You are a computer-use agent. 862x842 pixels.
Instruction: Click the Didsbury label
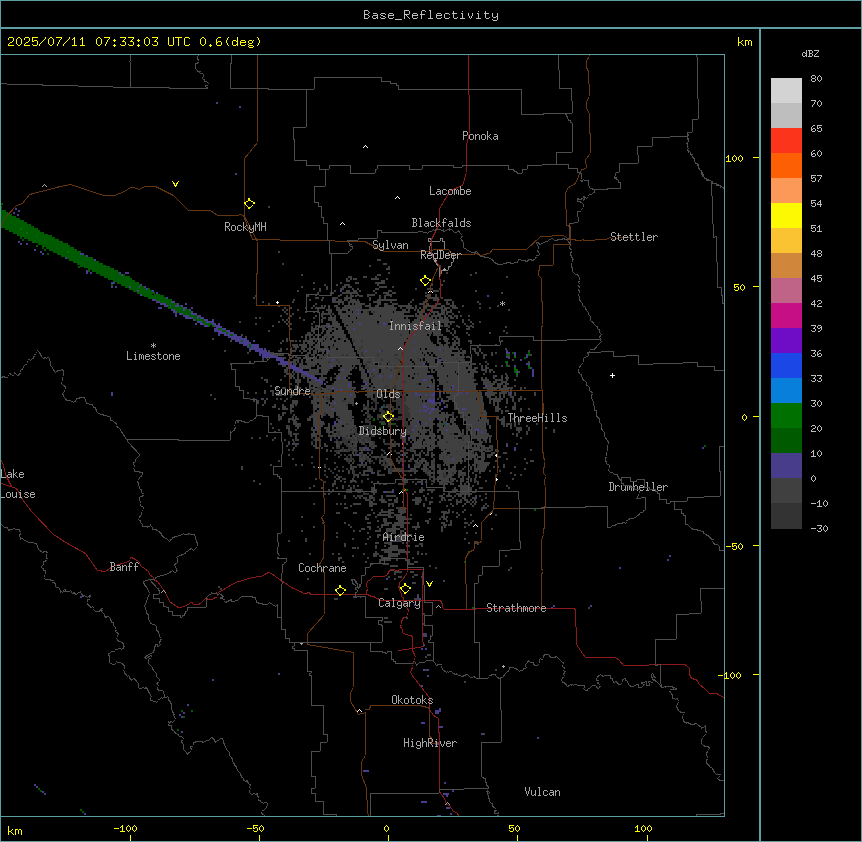click(x=383, y=431)
